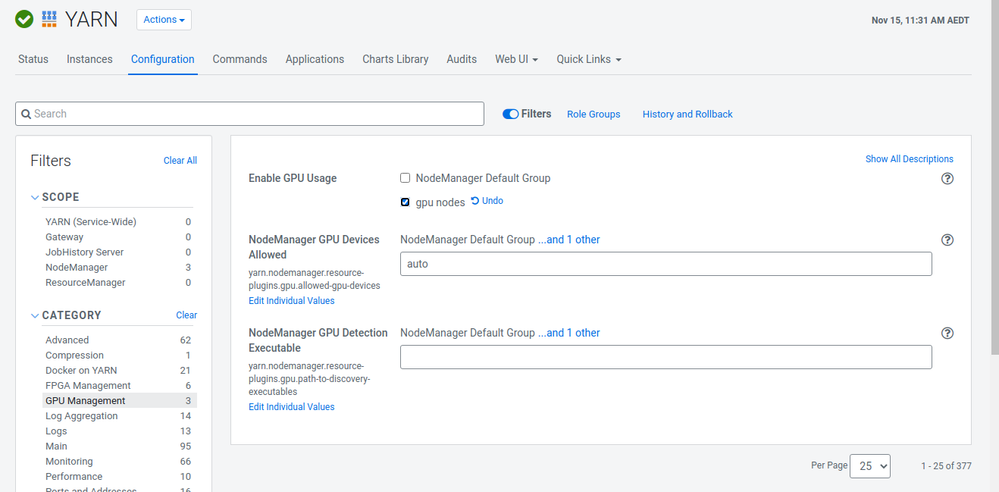999x492 pixels.
Task: Switch off the Filters toggle
Action: coord(510,114)
